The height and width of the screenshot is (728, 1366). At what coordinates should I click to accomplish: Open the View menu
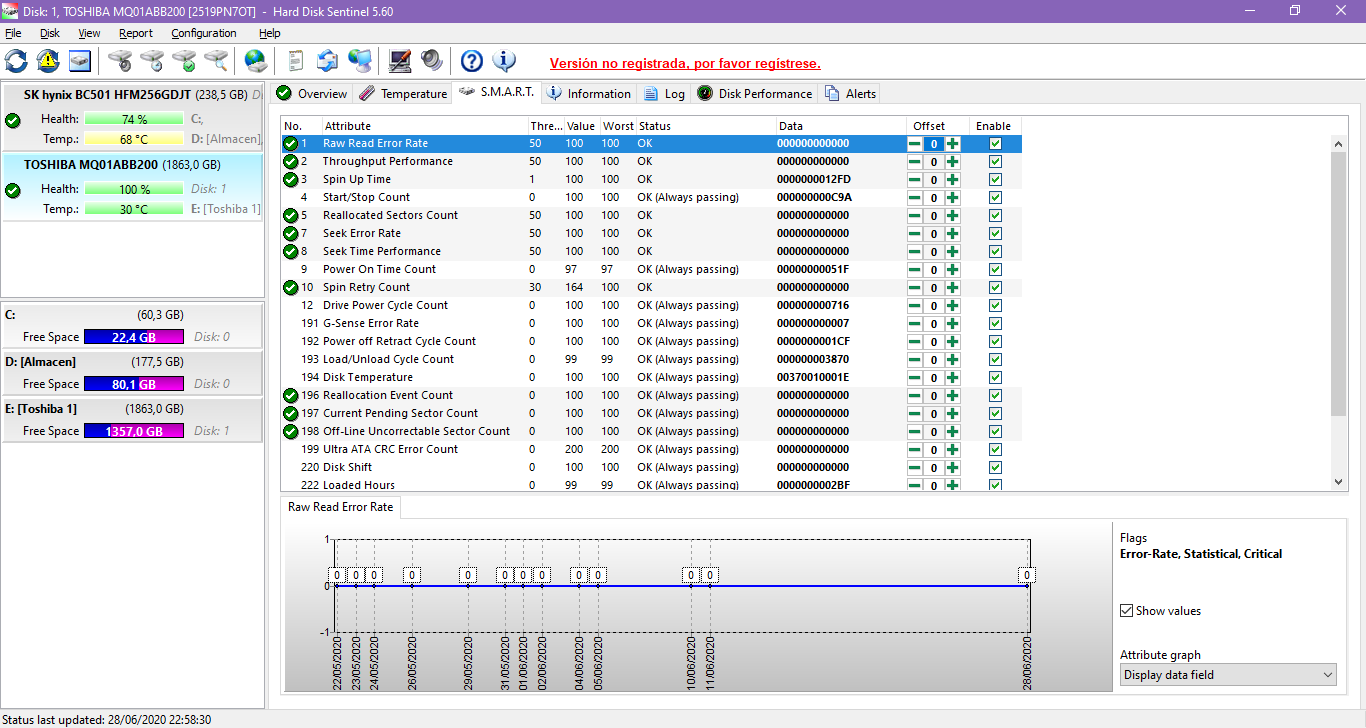coord(89,33)
